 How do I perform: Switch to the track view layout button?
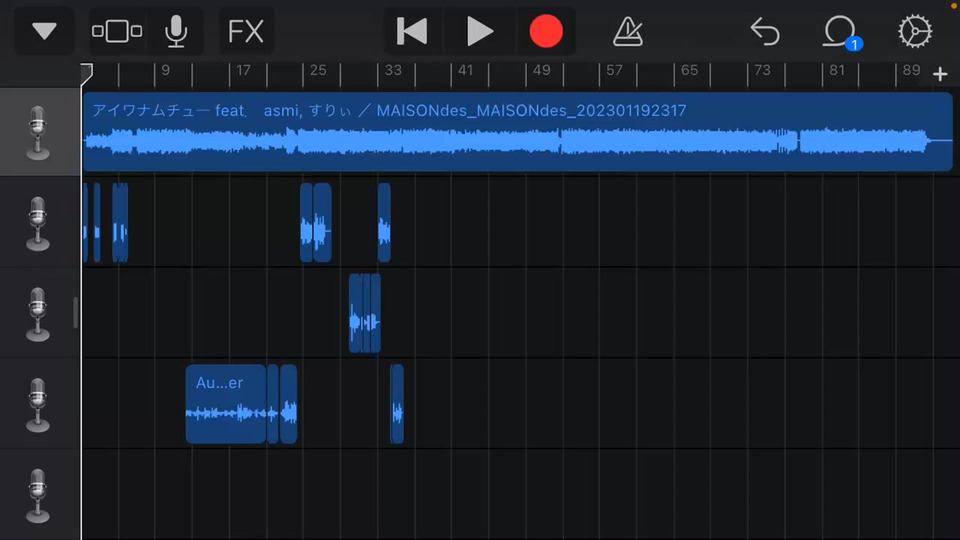[117, 31]
